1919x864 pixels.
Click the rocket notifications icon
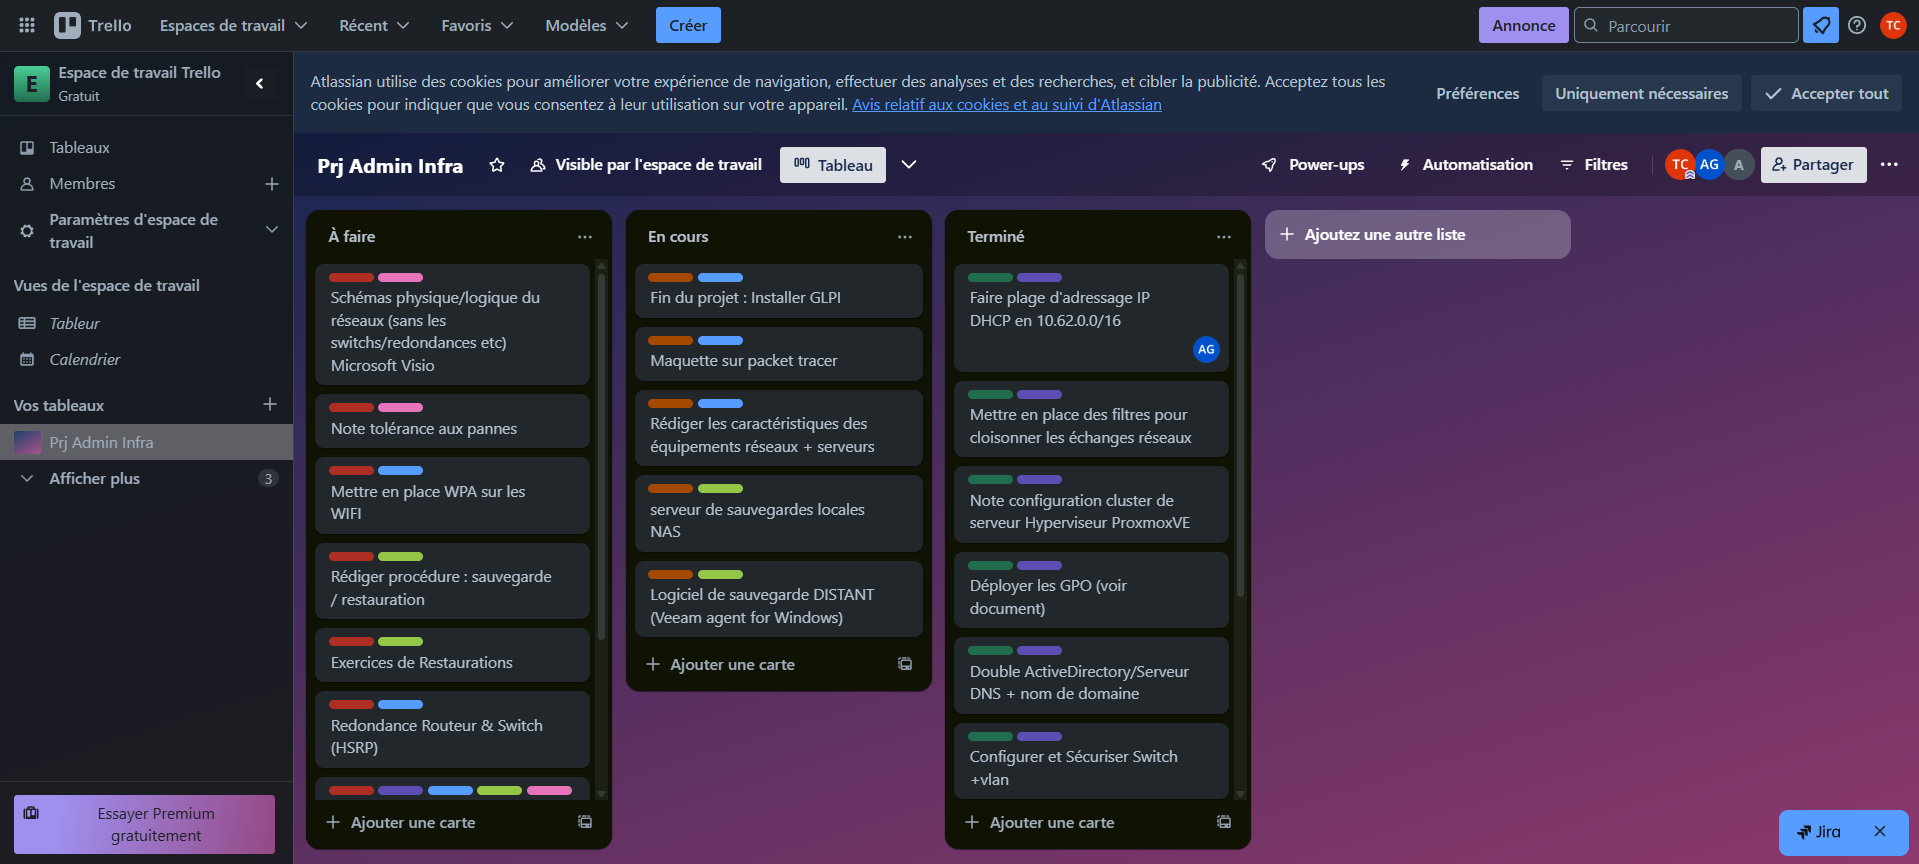click(x=1820, y=25)
